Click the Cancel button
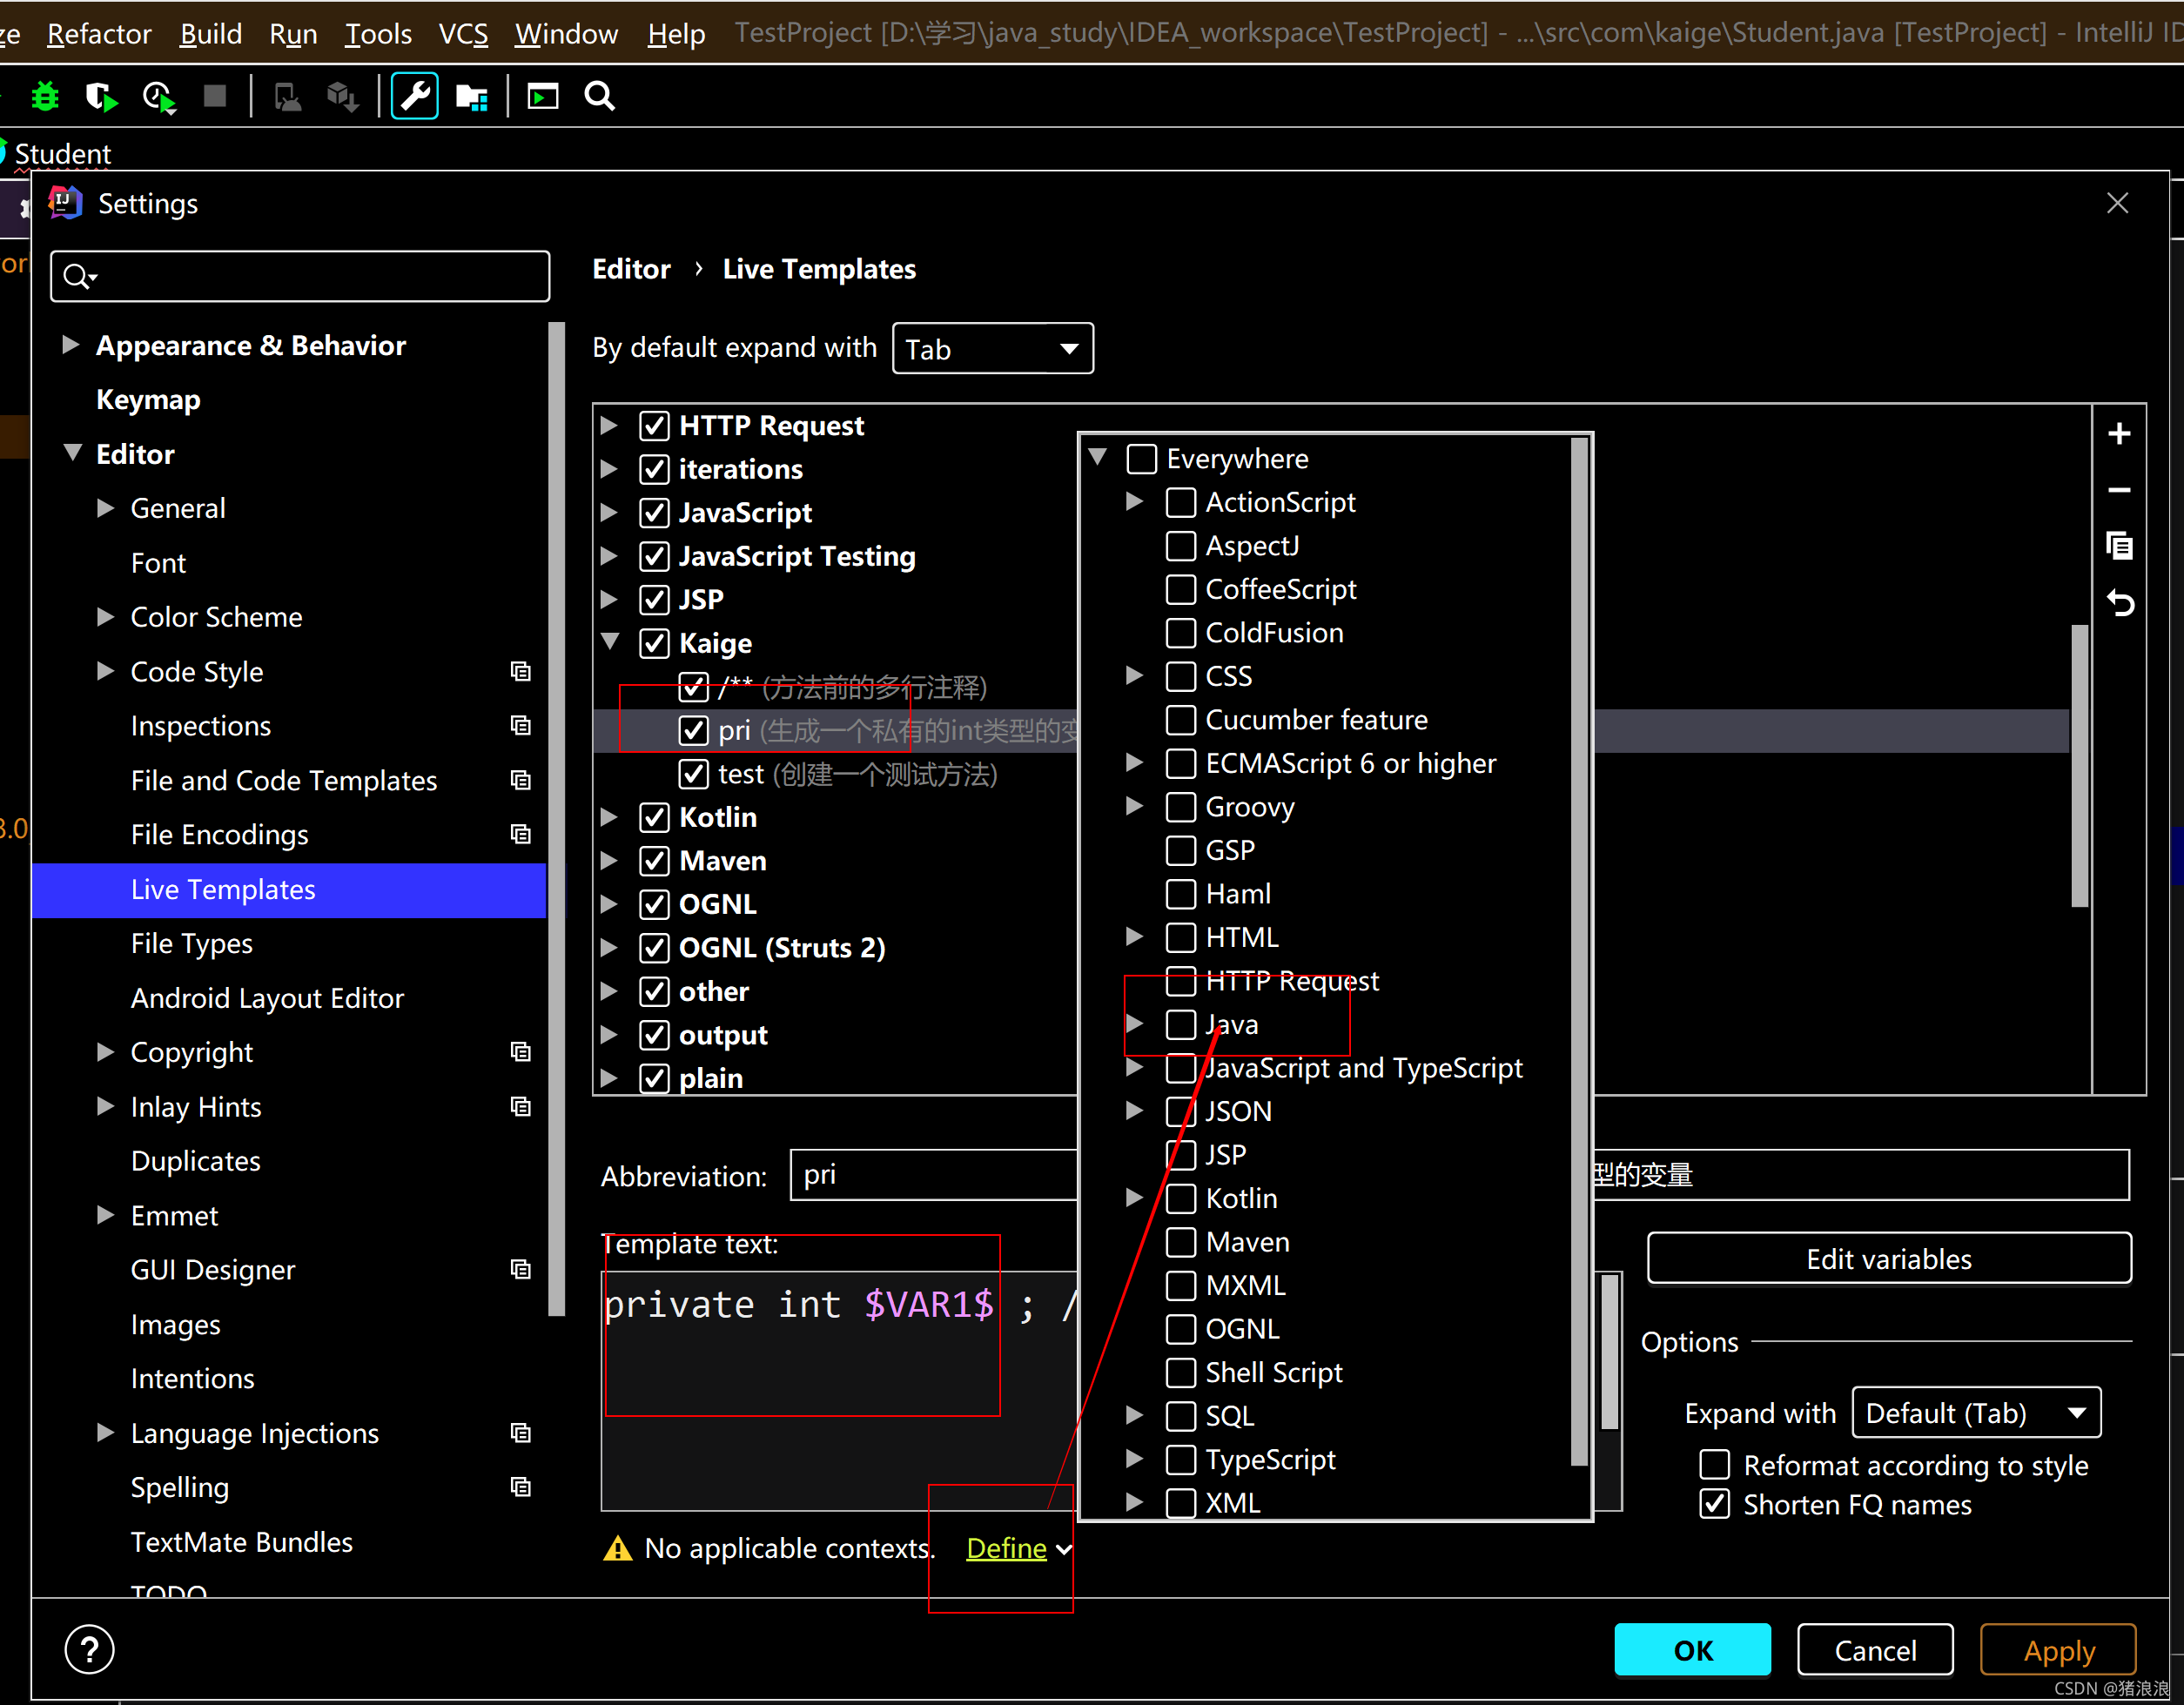Screen dimensions: 2184x1705 click(1875, 1649)
